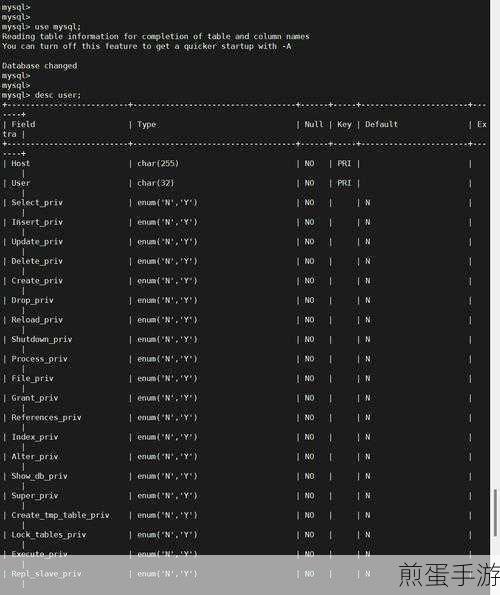Click the NO value in the Lock_tables_priv row

point(309,535)
